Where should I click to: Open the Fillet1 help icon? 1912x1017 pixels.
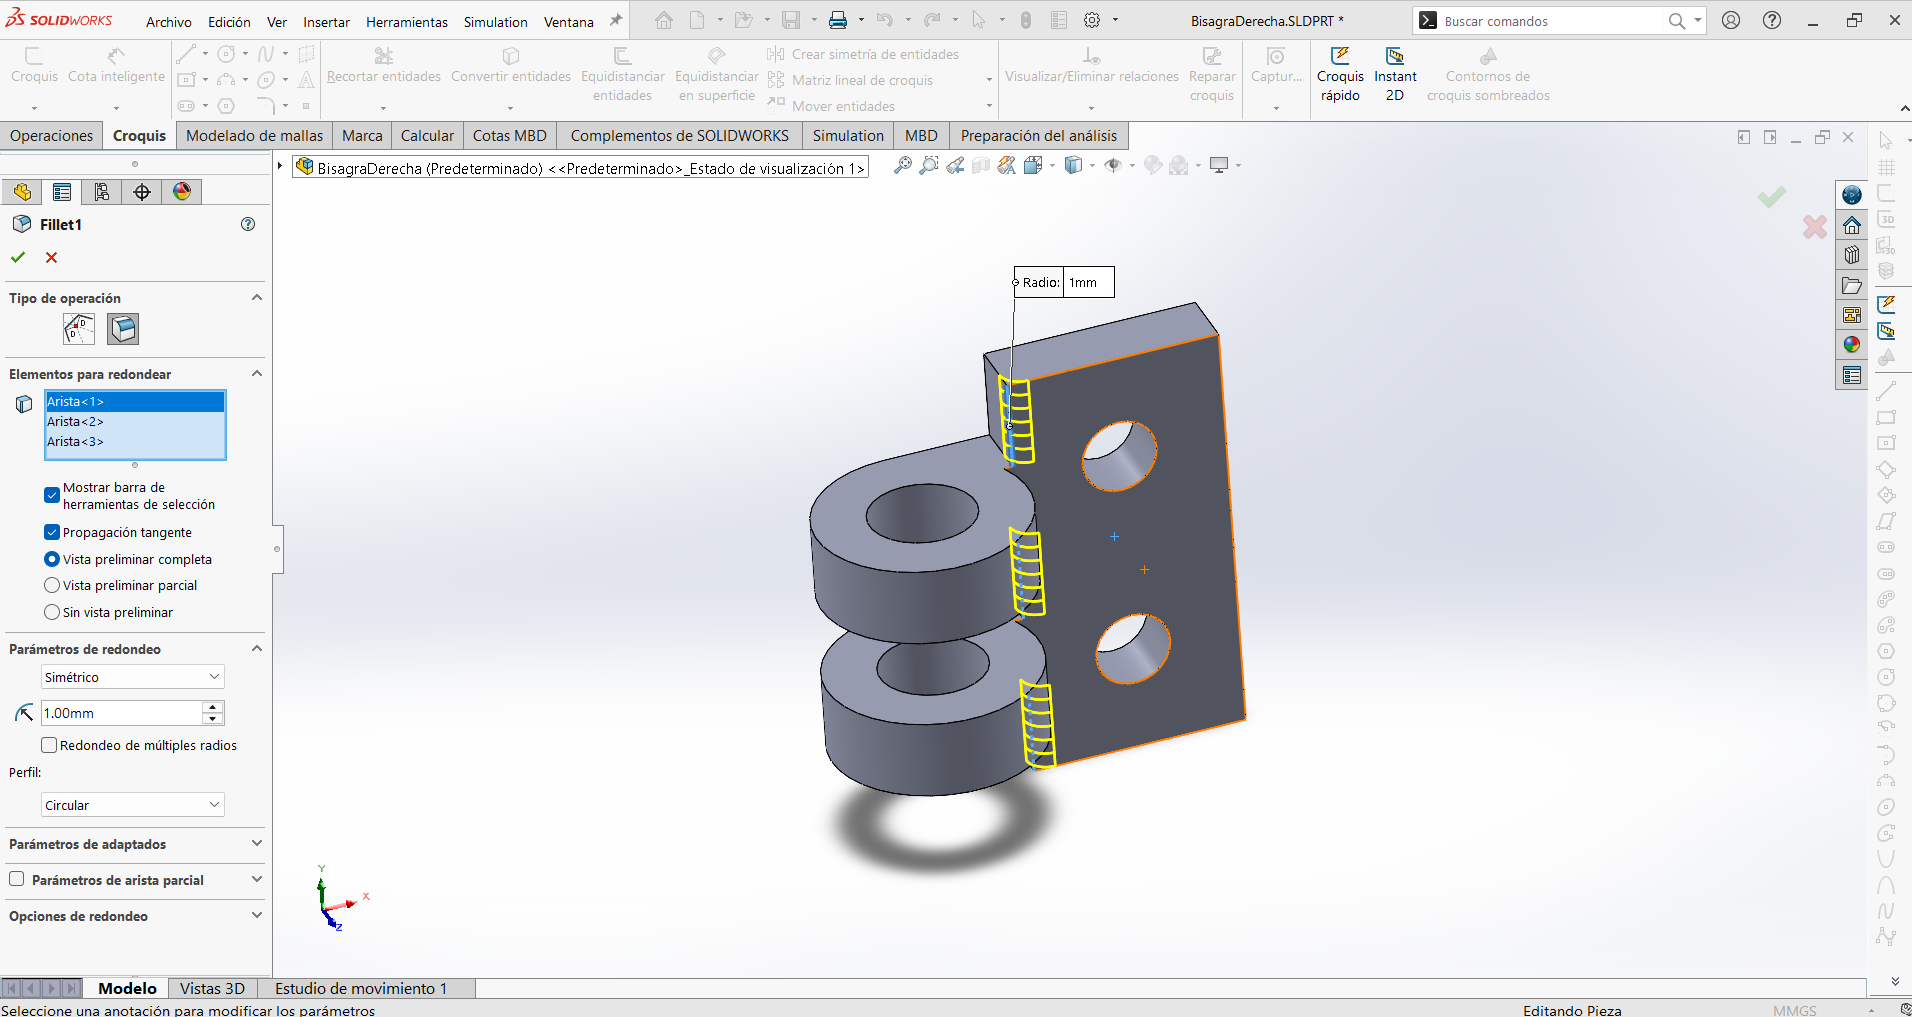pos(248,224)
